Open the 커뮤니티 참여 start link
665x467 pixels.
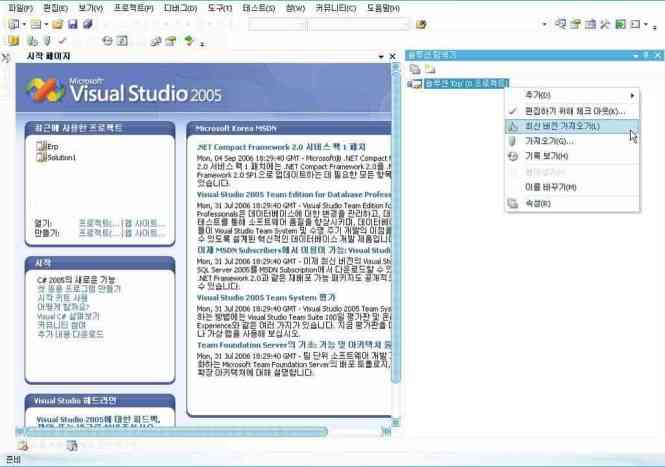coord(61,325)
